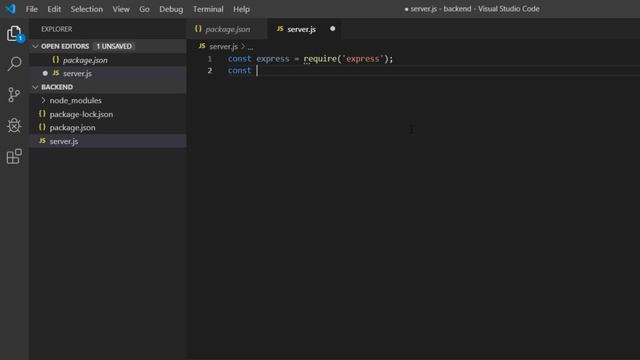This screenshot has width=640, height=360.
Task: Open the Debug view bug icon
Action: [14, 125]
